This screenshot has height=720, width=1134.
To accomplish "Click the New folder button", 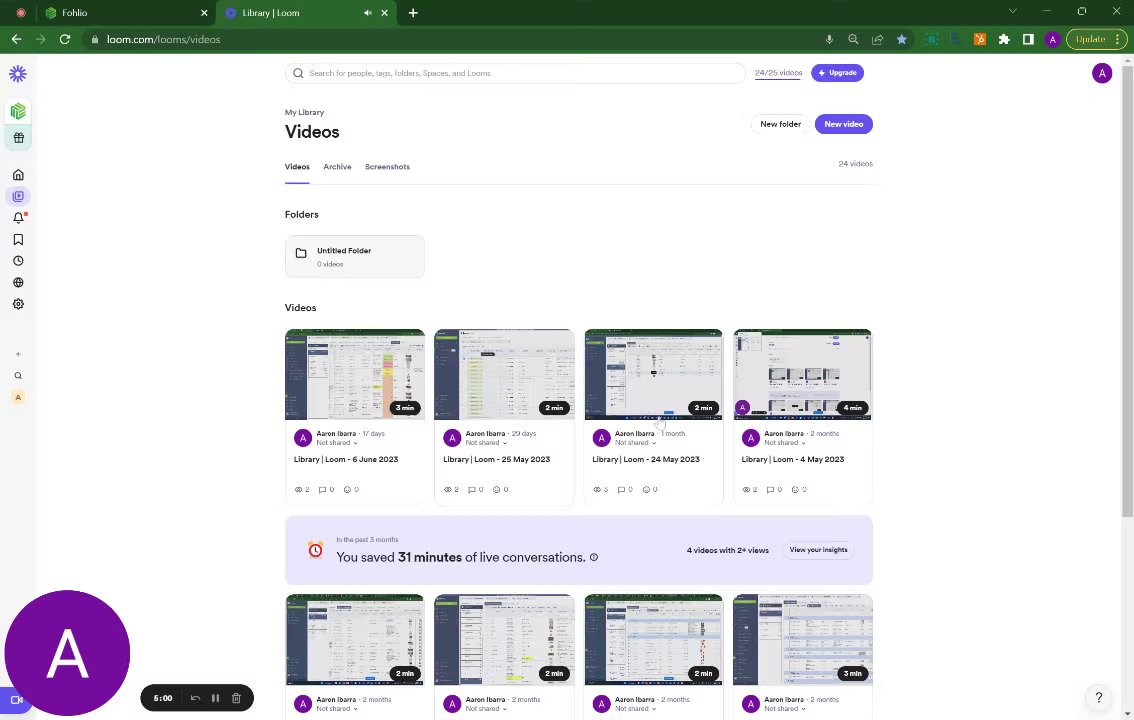I will point(780,124).
